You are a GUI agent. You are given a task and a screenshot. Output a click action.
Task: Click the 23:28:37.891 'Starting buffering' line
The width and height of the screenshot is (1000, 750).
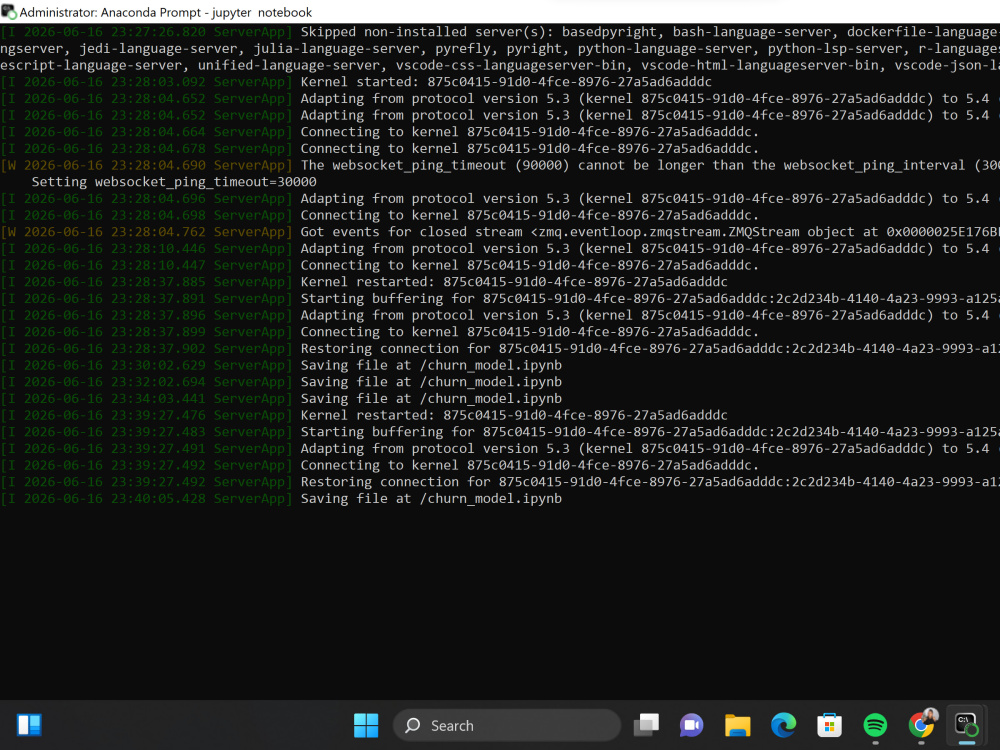(x=500, y=298)
